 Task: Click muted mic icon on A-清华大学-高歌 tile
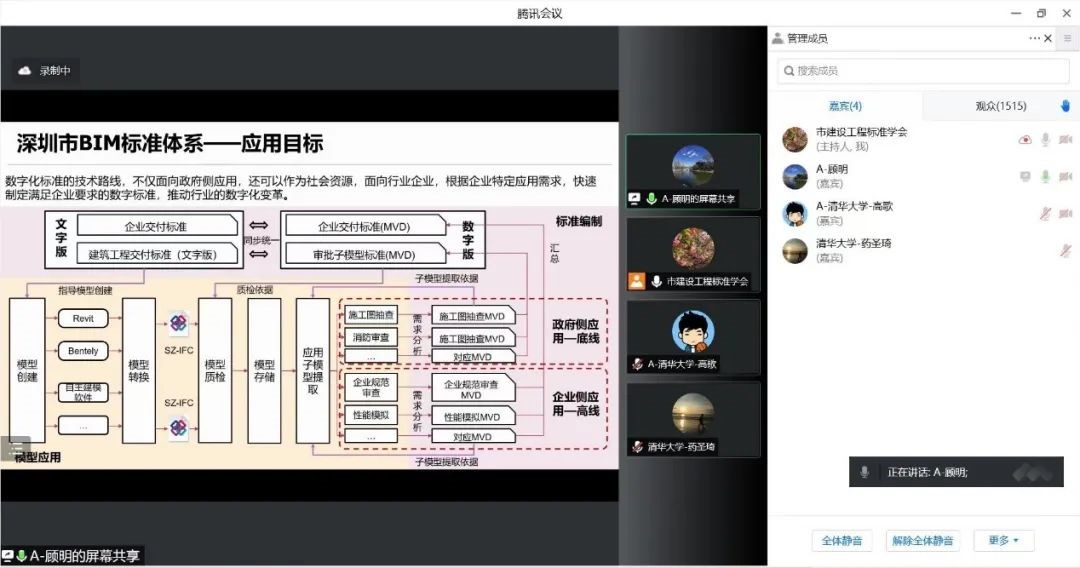[x=638, y=364]
